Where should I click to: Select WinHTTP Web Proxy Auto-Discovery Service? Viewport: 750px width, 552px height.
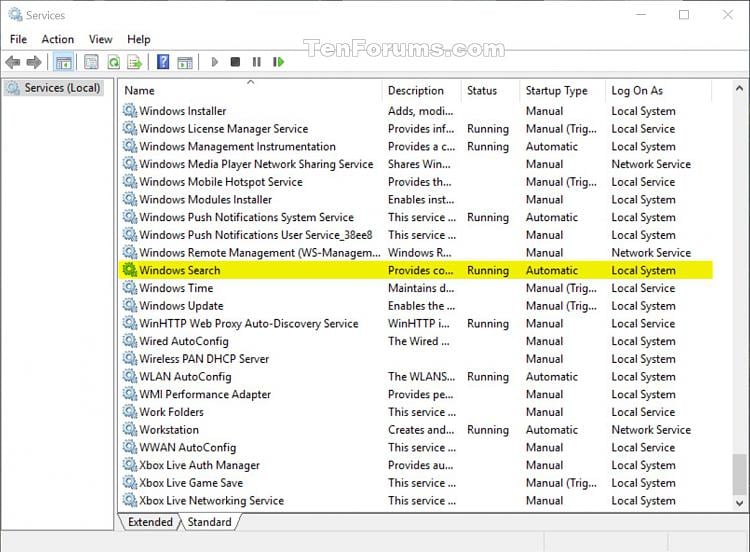416,323
